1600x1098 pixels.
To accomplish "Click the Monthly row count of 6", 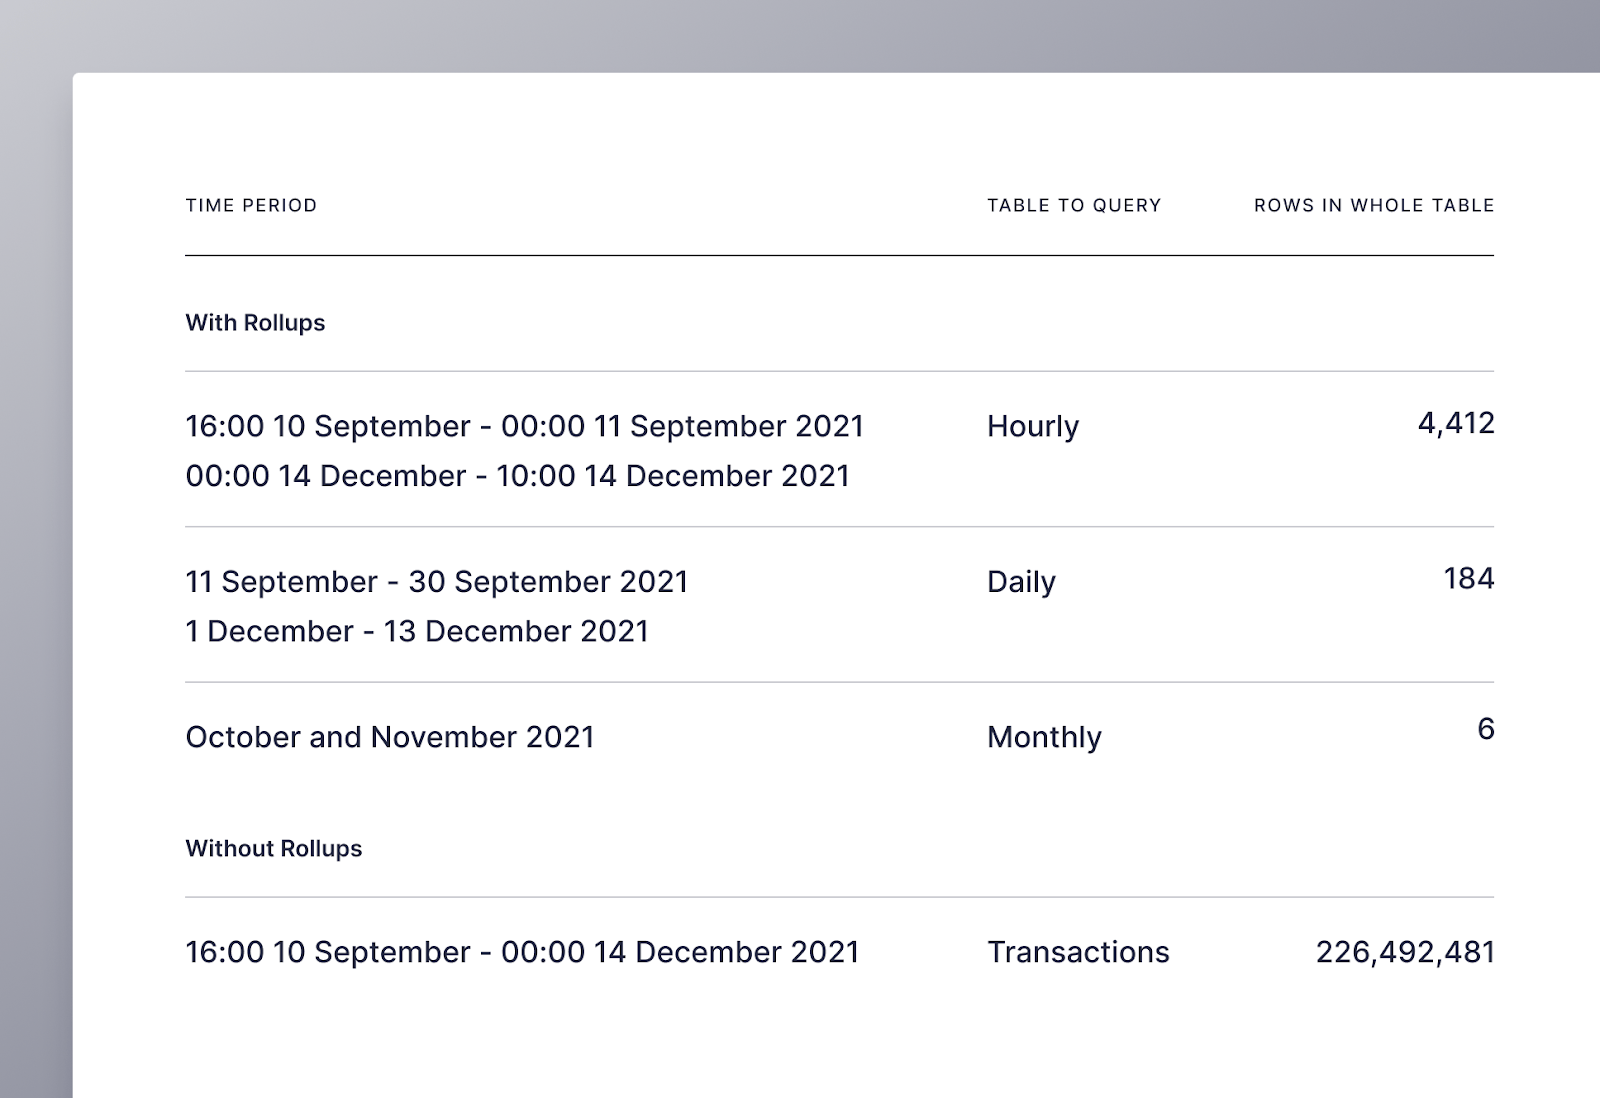I will click(1486, 729).
